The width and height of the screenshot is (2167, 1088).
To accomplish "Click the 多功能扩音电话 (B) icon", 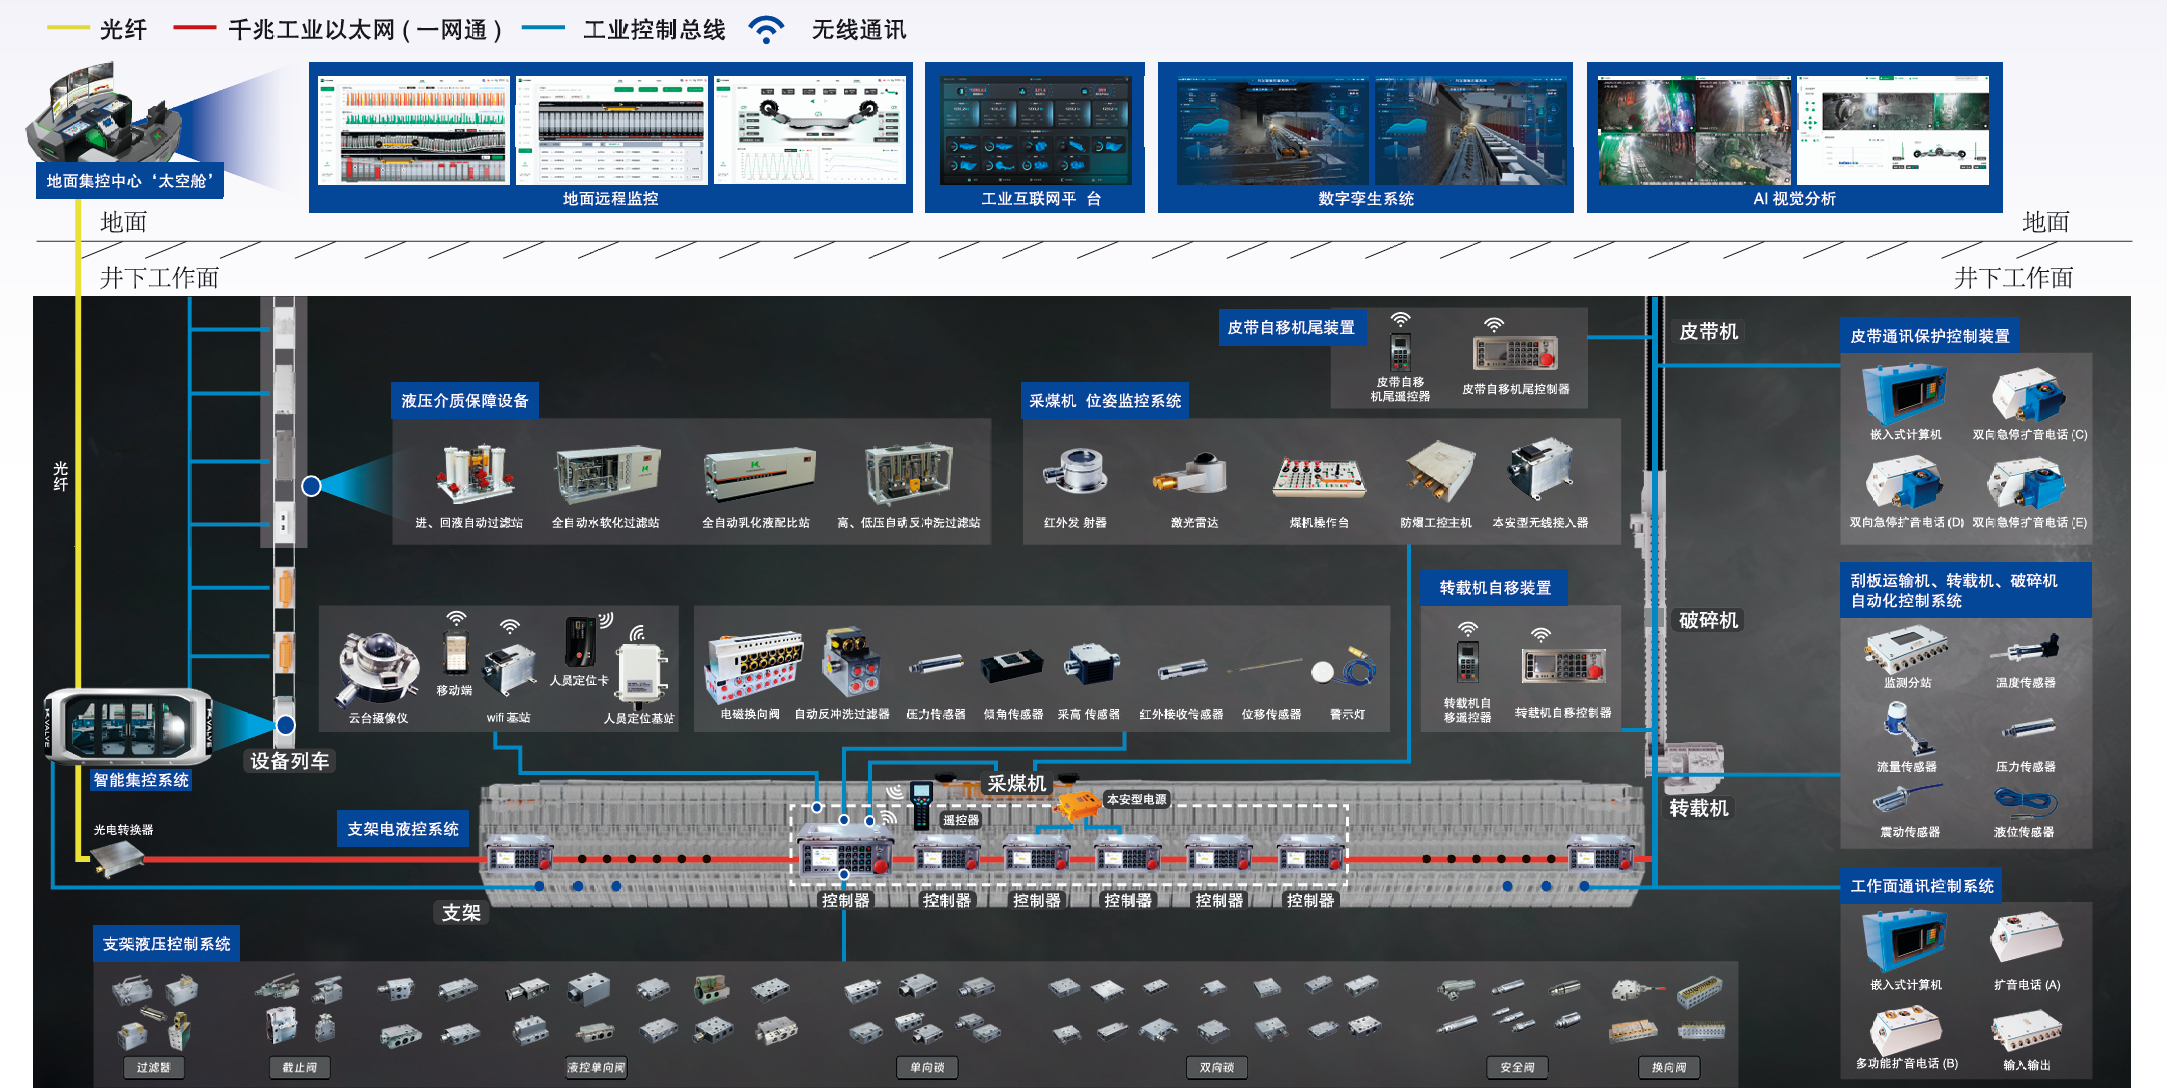I will pyautogui.click(x=1905, y=1029).
